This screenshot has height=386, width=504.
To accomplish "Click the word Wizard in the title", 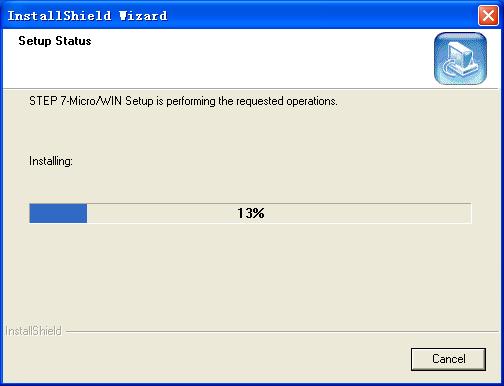I will 143,16.
